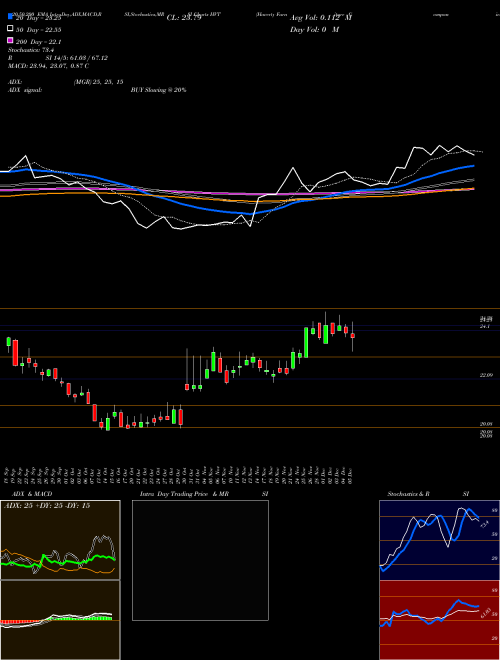Open the ADX indicator chart thumbnail
The height and width of the screenshot is (660, 500).
pos(60,540)
